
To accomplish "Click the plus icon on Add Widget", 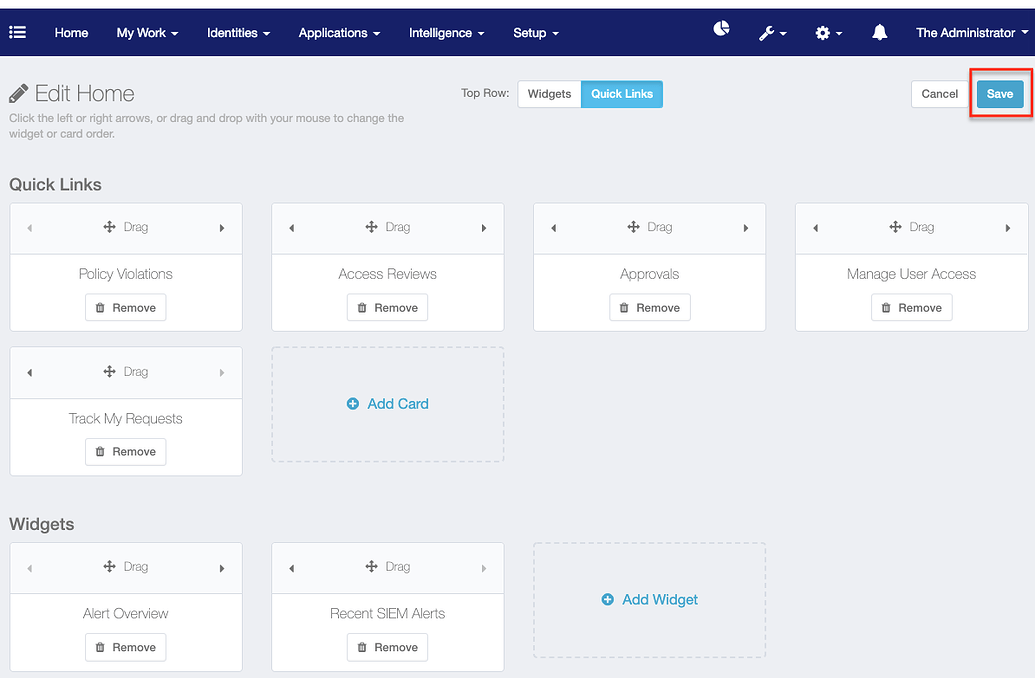I will [x=608, y=600].
